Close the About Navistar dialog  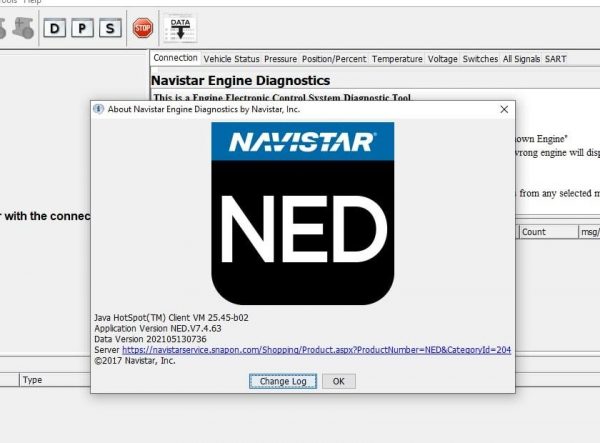(504, 109)
